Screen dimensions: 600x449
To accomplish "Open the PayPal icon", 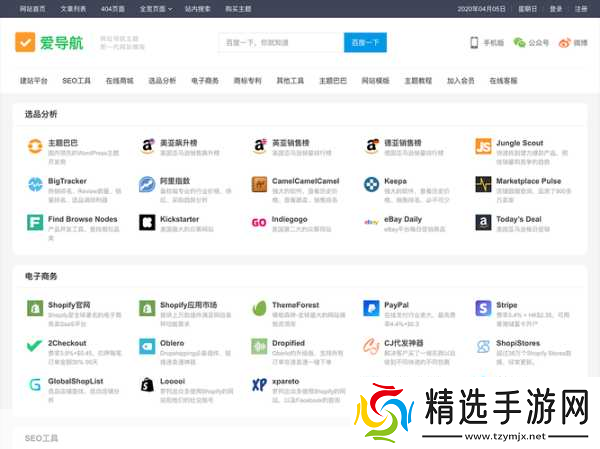I will (372, 308).
